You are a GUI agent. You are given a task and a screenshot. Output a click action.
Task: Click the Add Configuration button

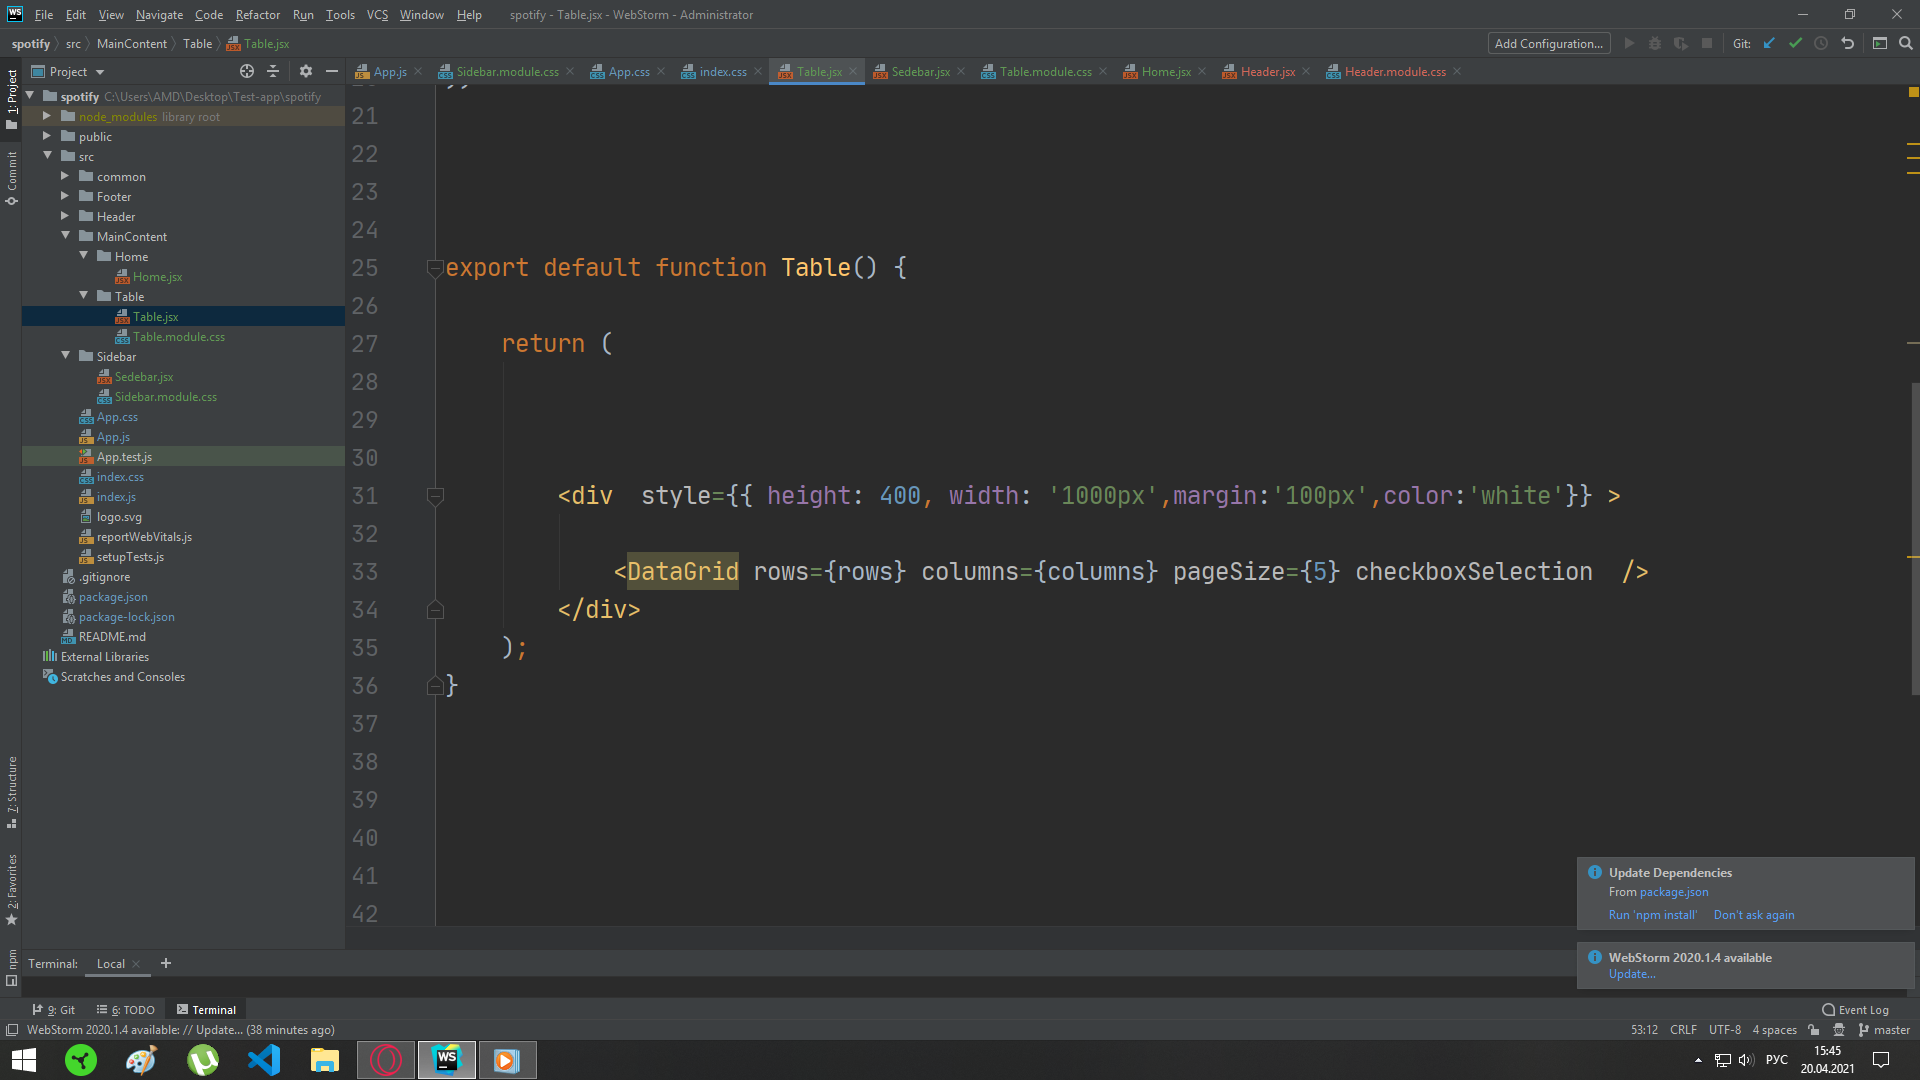tap(1548, 43)
